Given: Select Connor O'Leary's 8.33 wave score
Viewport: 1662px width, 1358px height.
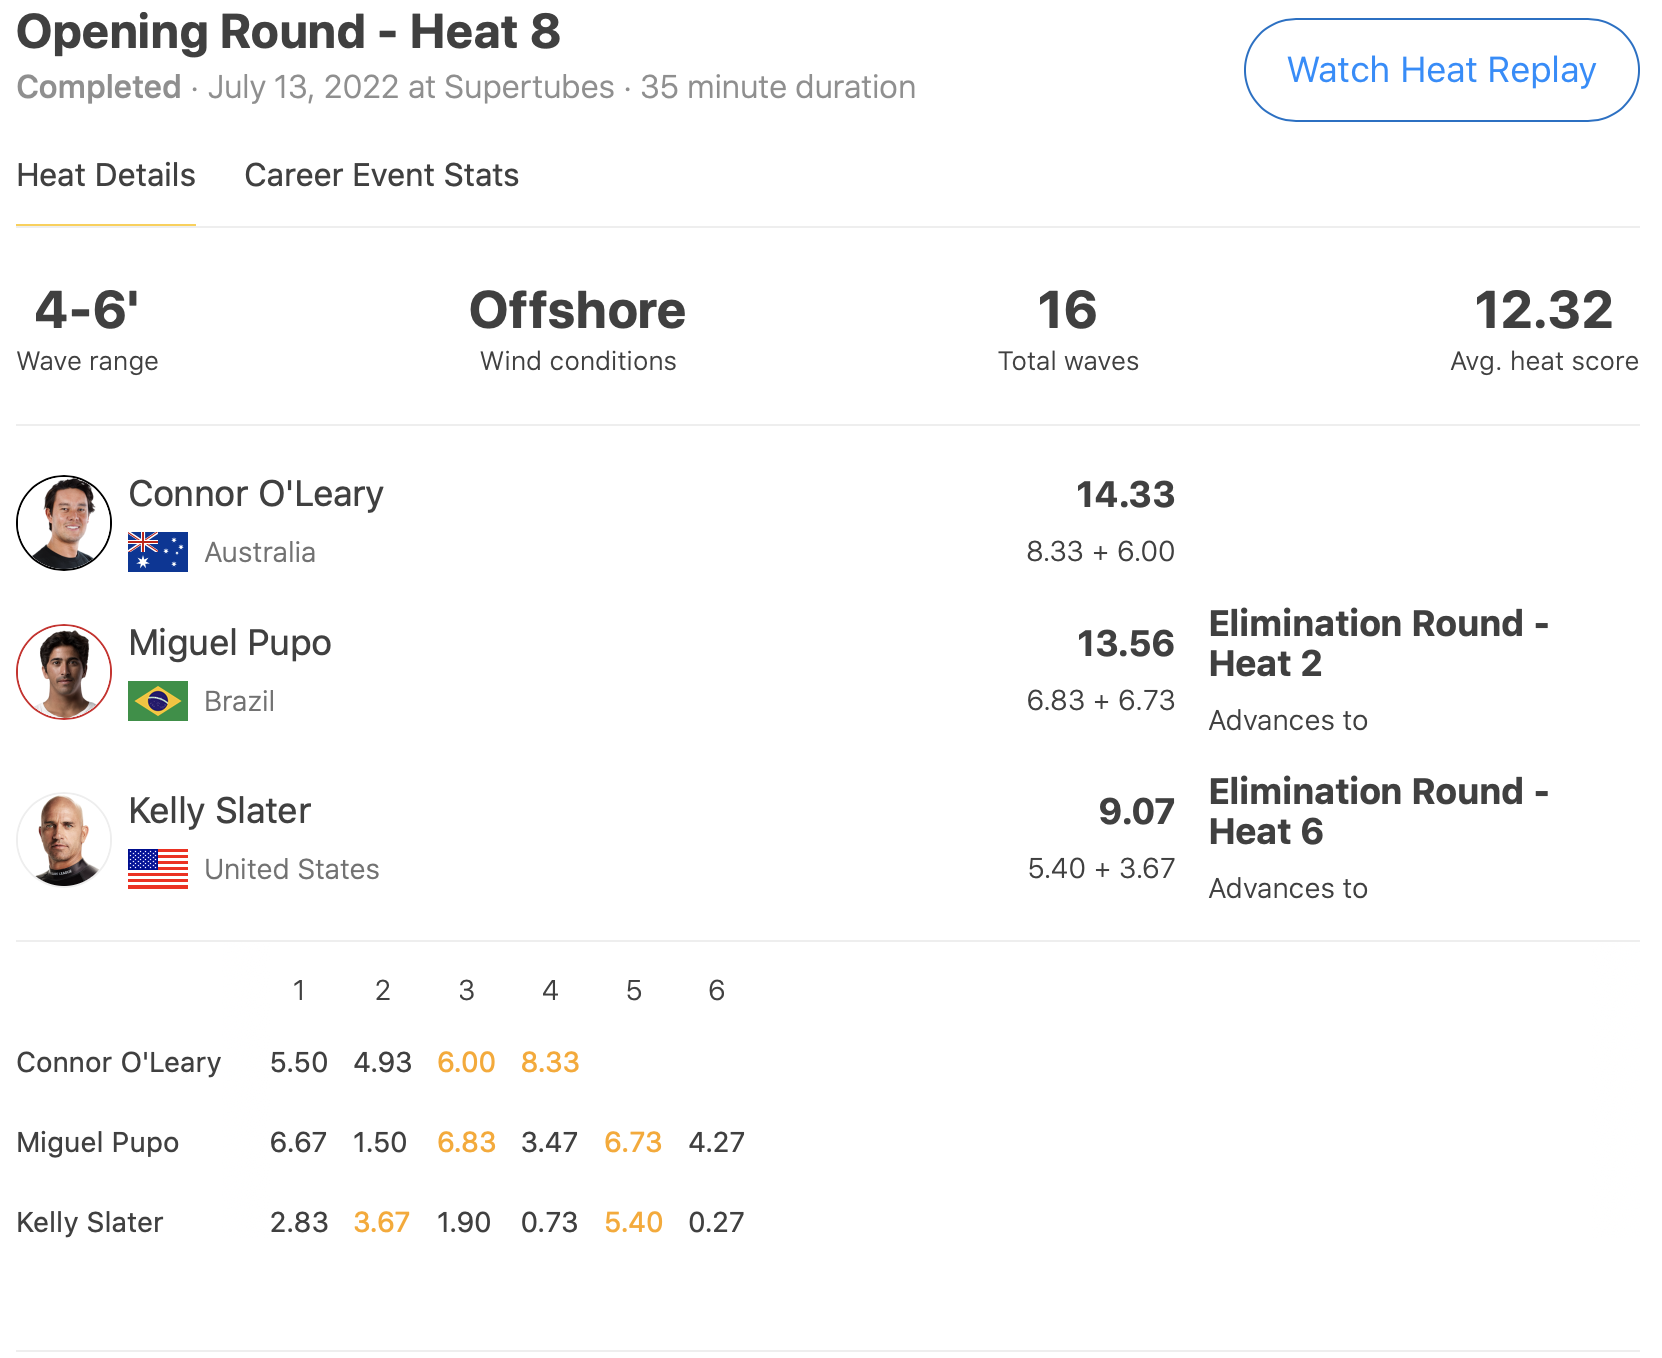Looking at the screenshot, I should coord(550,1062).
